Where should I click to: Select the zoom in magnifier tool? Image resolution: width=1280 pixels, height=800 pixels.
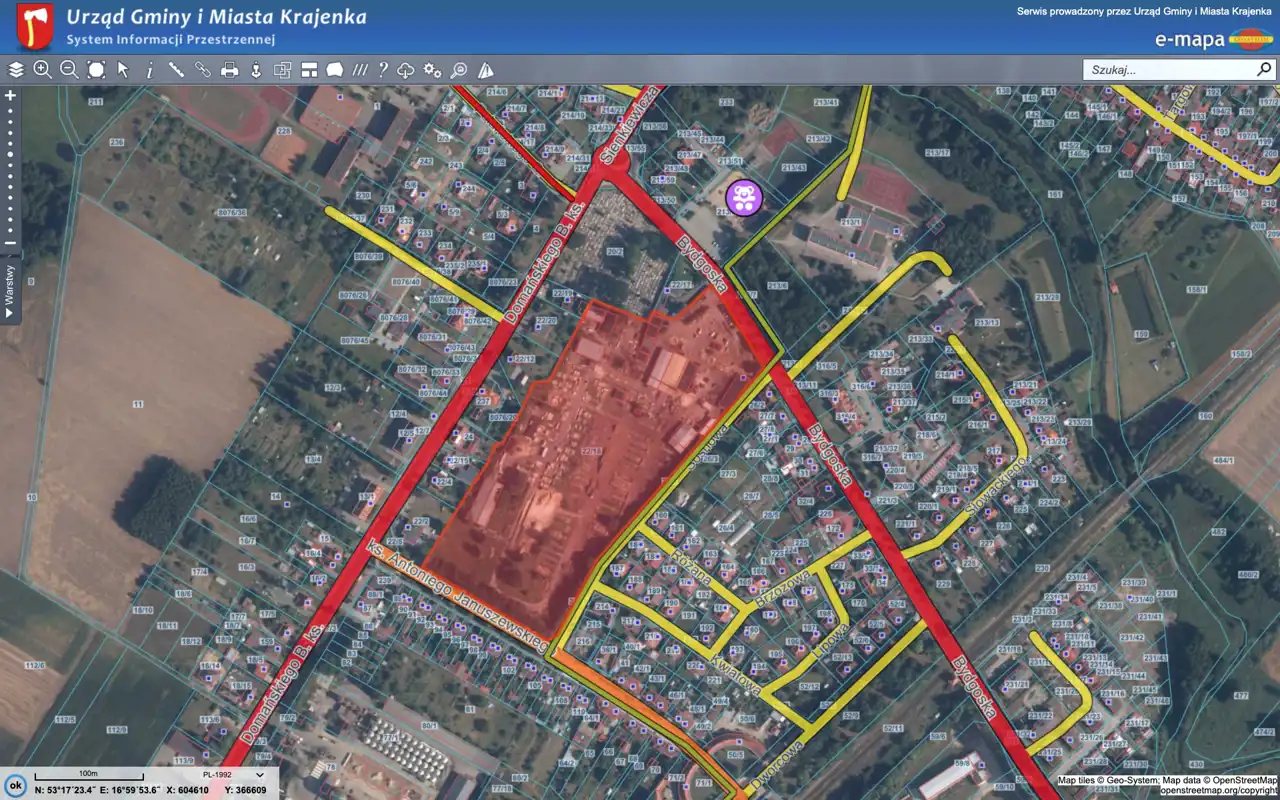tap(42, 70)
